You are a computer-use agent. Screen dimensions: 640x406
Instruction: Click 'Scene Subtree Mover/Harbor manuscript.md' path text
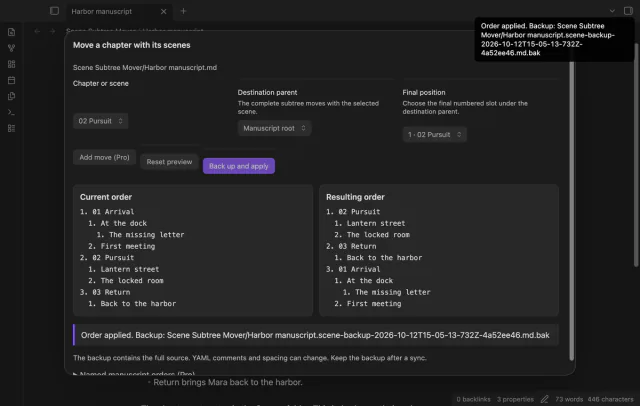point(145,67)
